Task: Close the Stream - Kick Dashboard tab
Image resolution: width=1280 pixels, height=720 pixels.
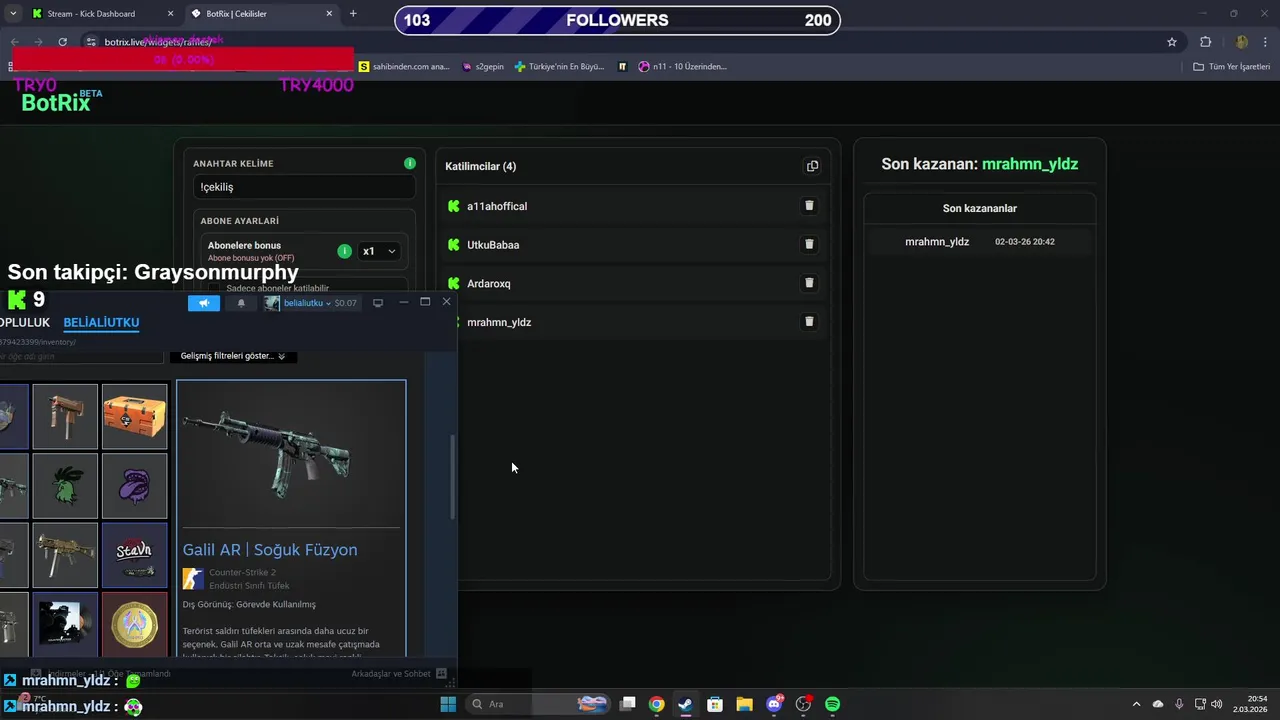Action: pos(170,14)
